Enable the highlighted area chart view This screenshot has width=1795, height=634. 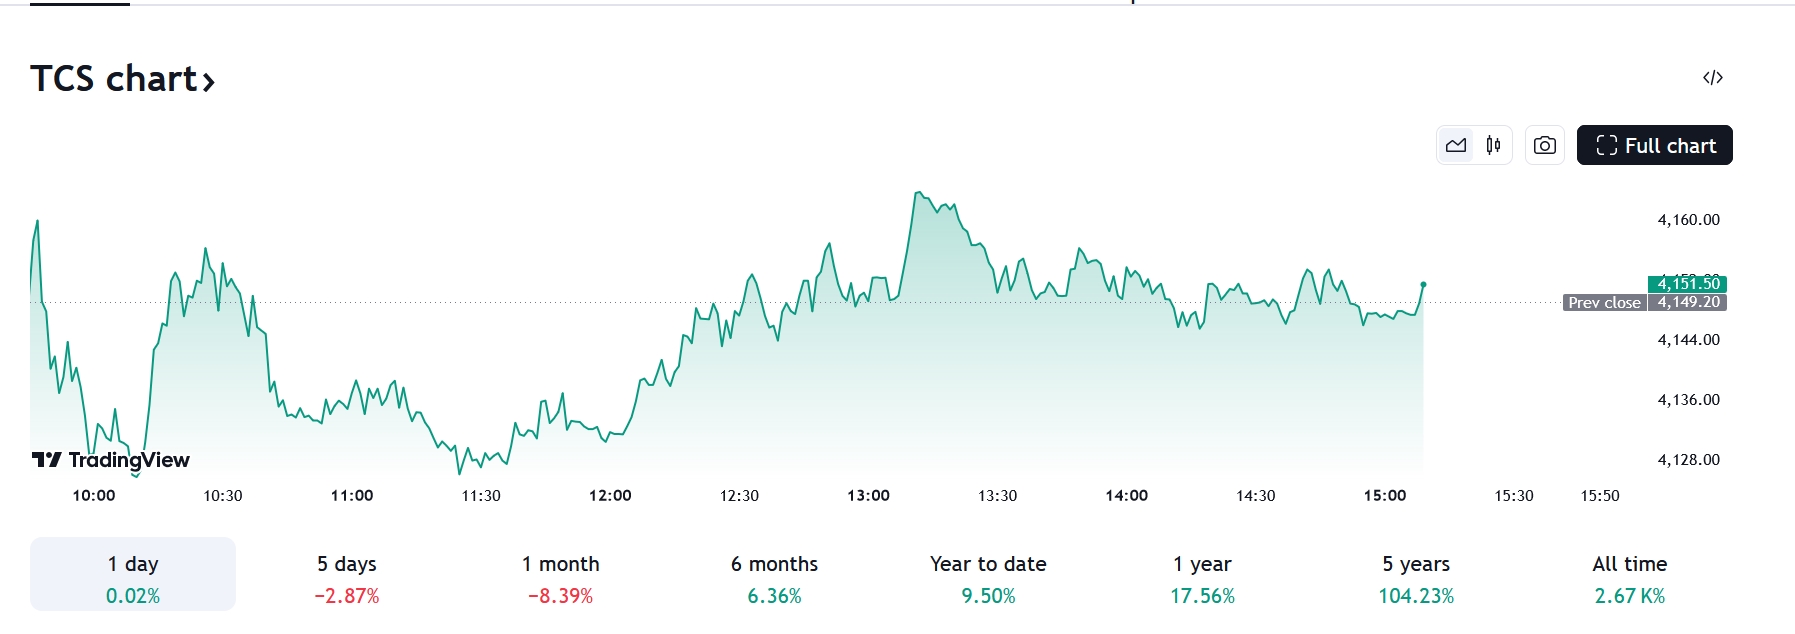[x=1455, y=144]
